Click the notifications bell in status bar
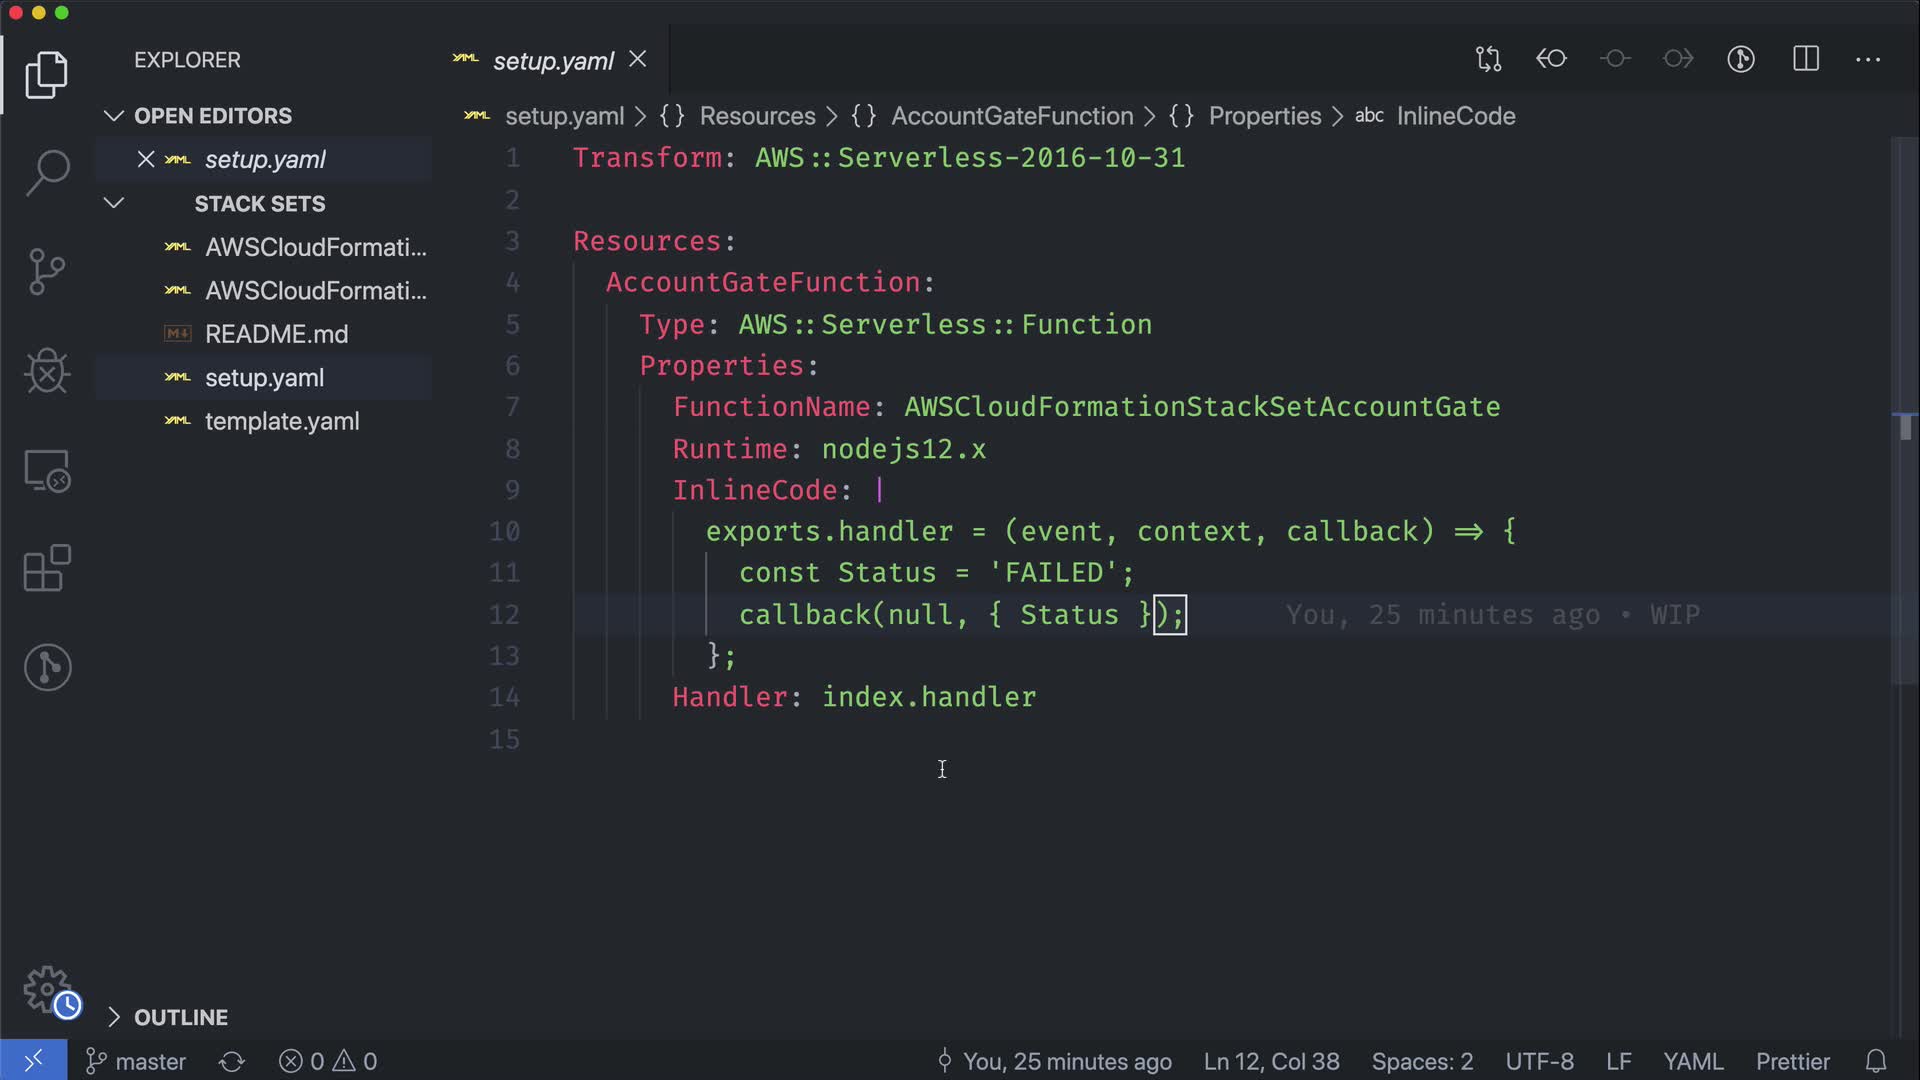 pyautogui.click(x=1876, y=1061)
